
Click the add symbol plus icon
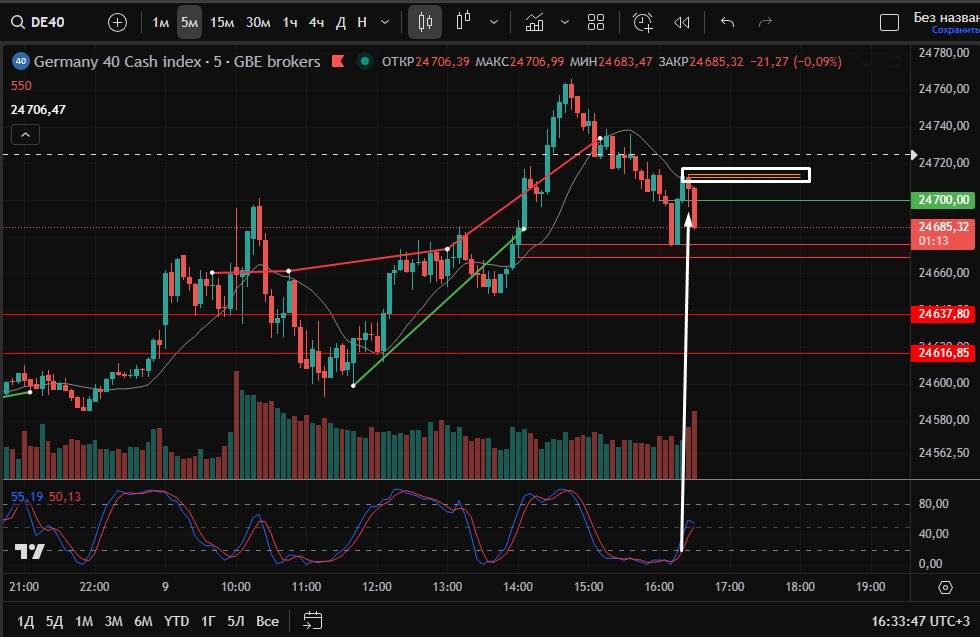pyautogui.click(x=117, y=22)
